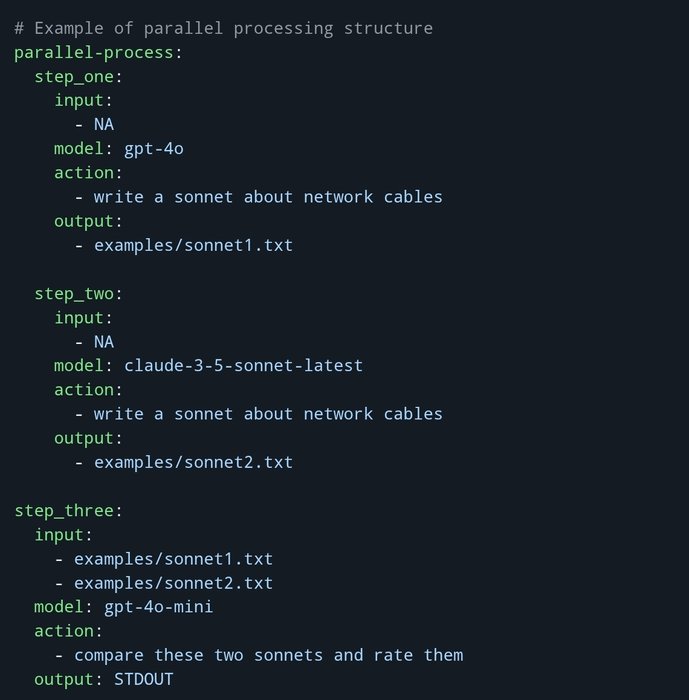
Task: Click the step_two action sonnet text
Action: coord(268,414)
